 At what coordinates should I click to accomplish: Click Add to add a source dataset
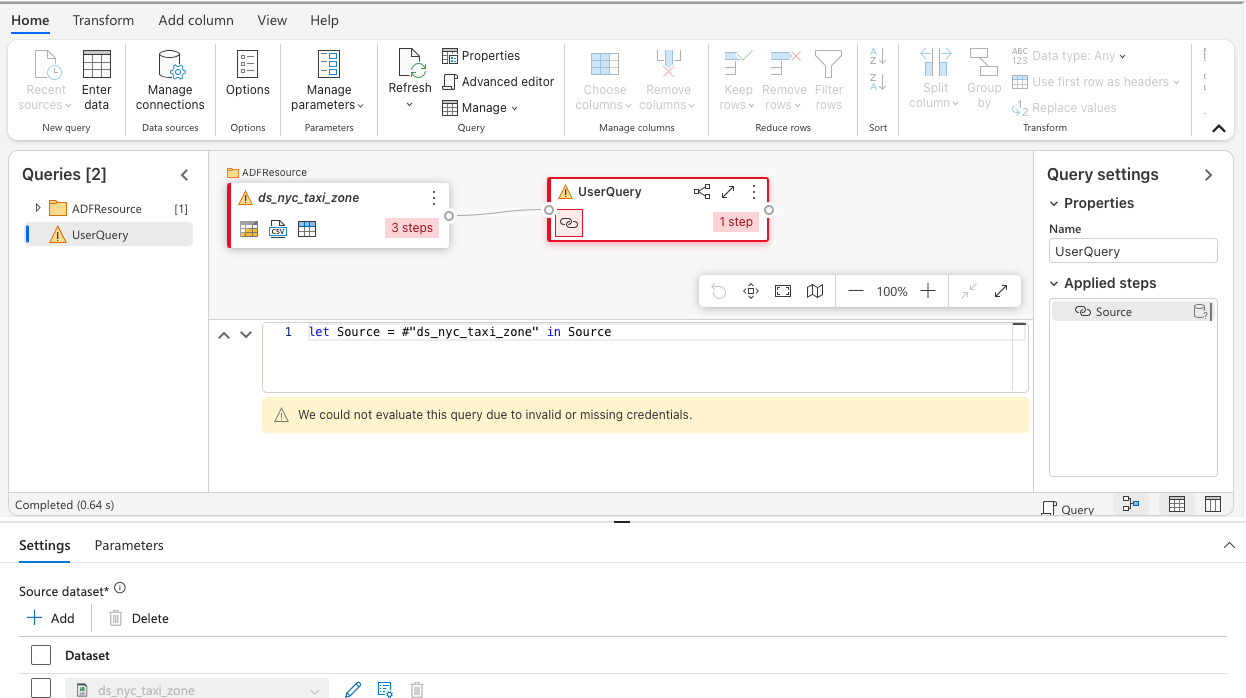pos(51,617)
